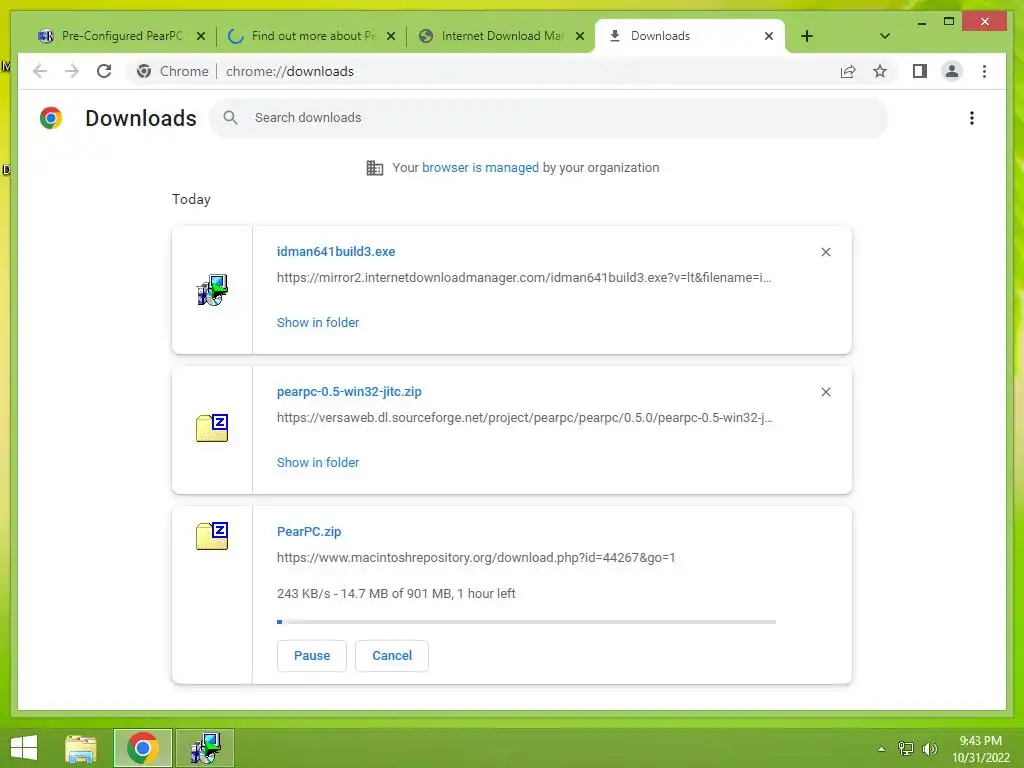This screenshot has width=1024, height=768.
Task: Remove idman641build3.exe from the list
Action: point(825,252)
